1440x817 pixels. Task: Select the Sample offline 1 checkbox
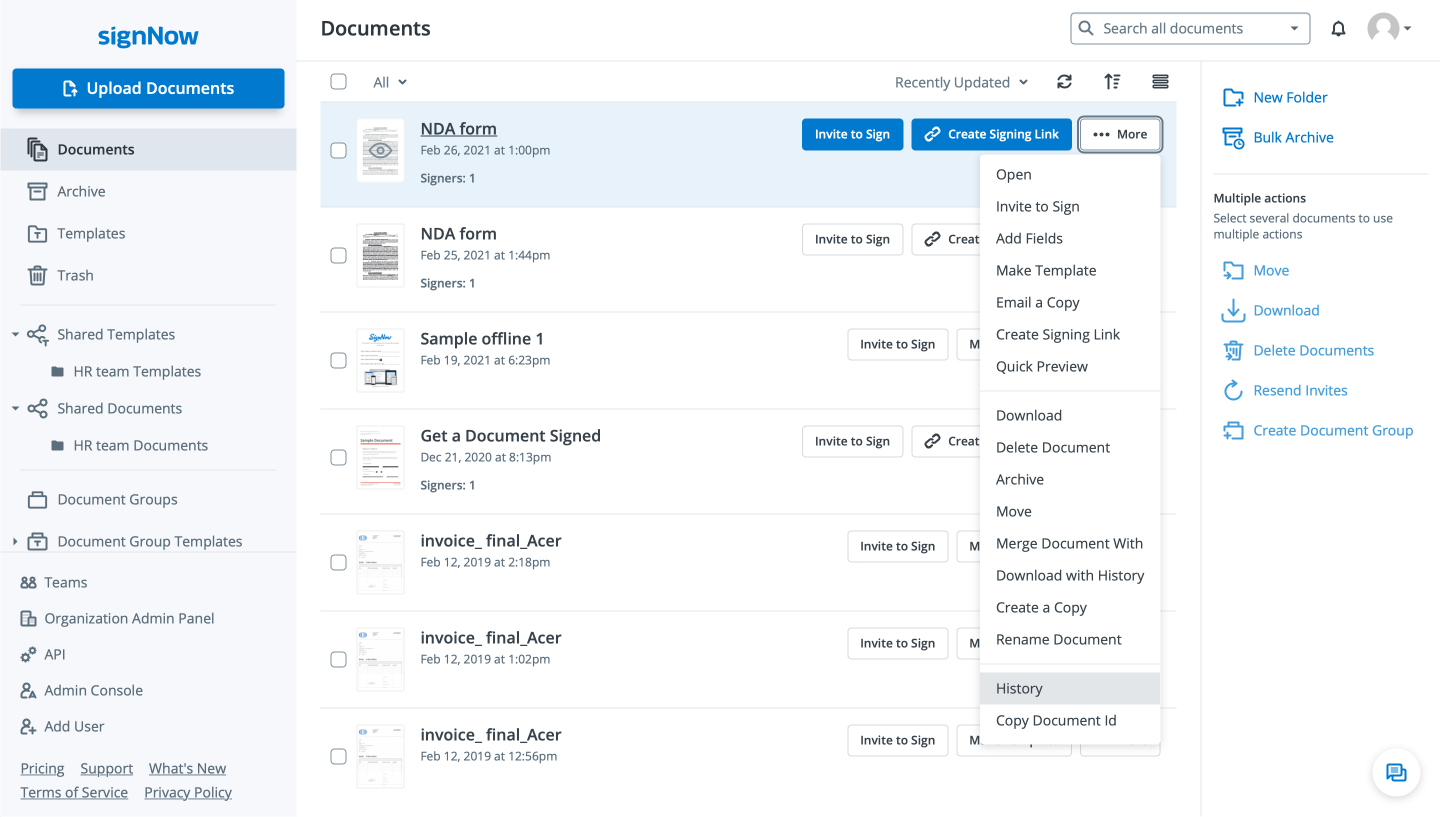point(339,360)
